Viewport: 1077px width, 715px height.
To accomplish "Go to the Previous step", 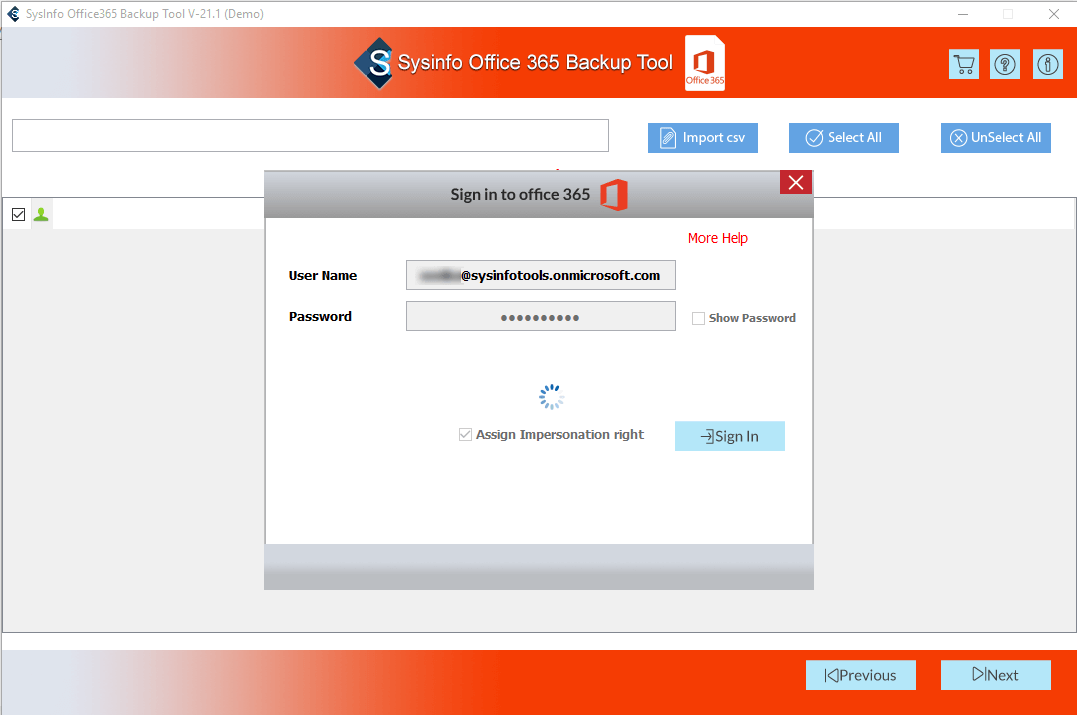I will 861,675.
